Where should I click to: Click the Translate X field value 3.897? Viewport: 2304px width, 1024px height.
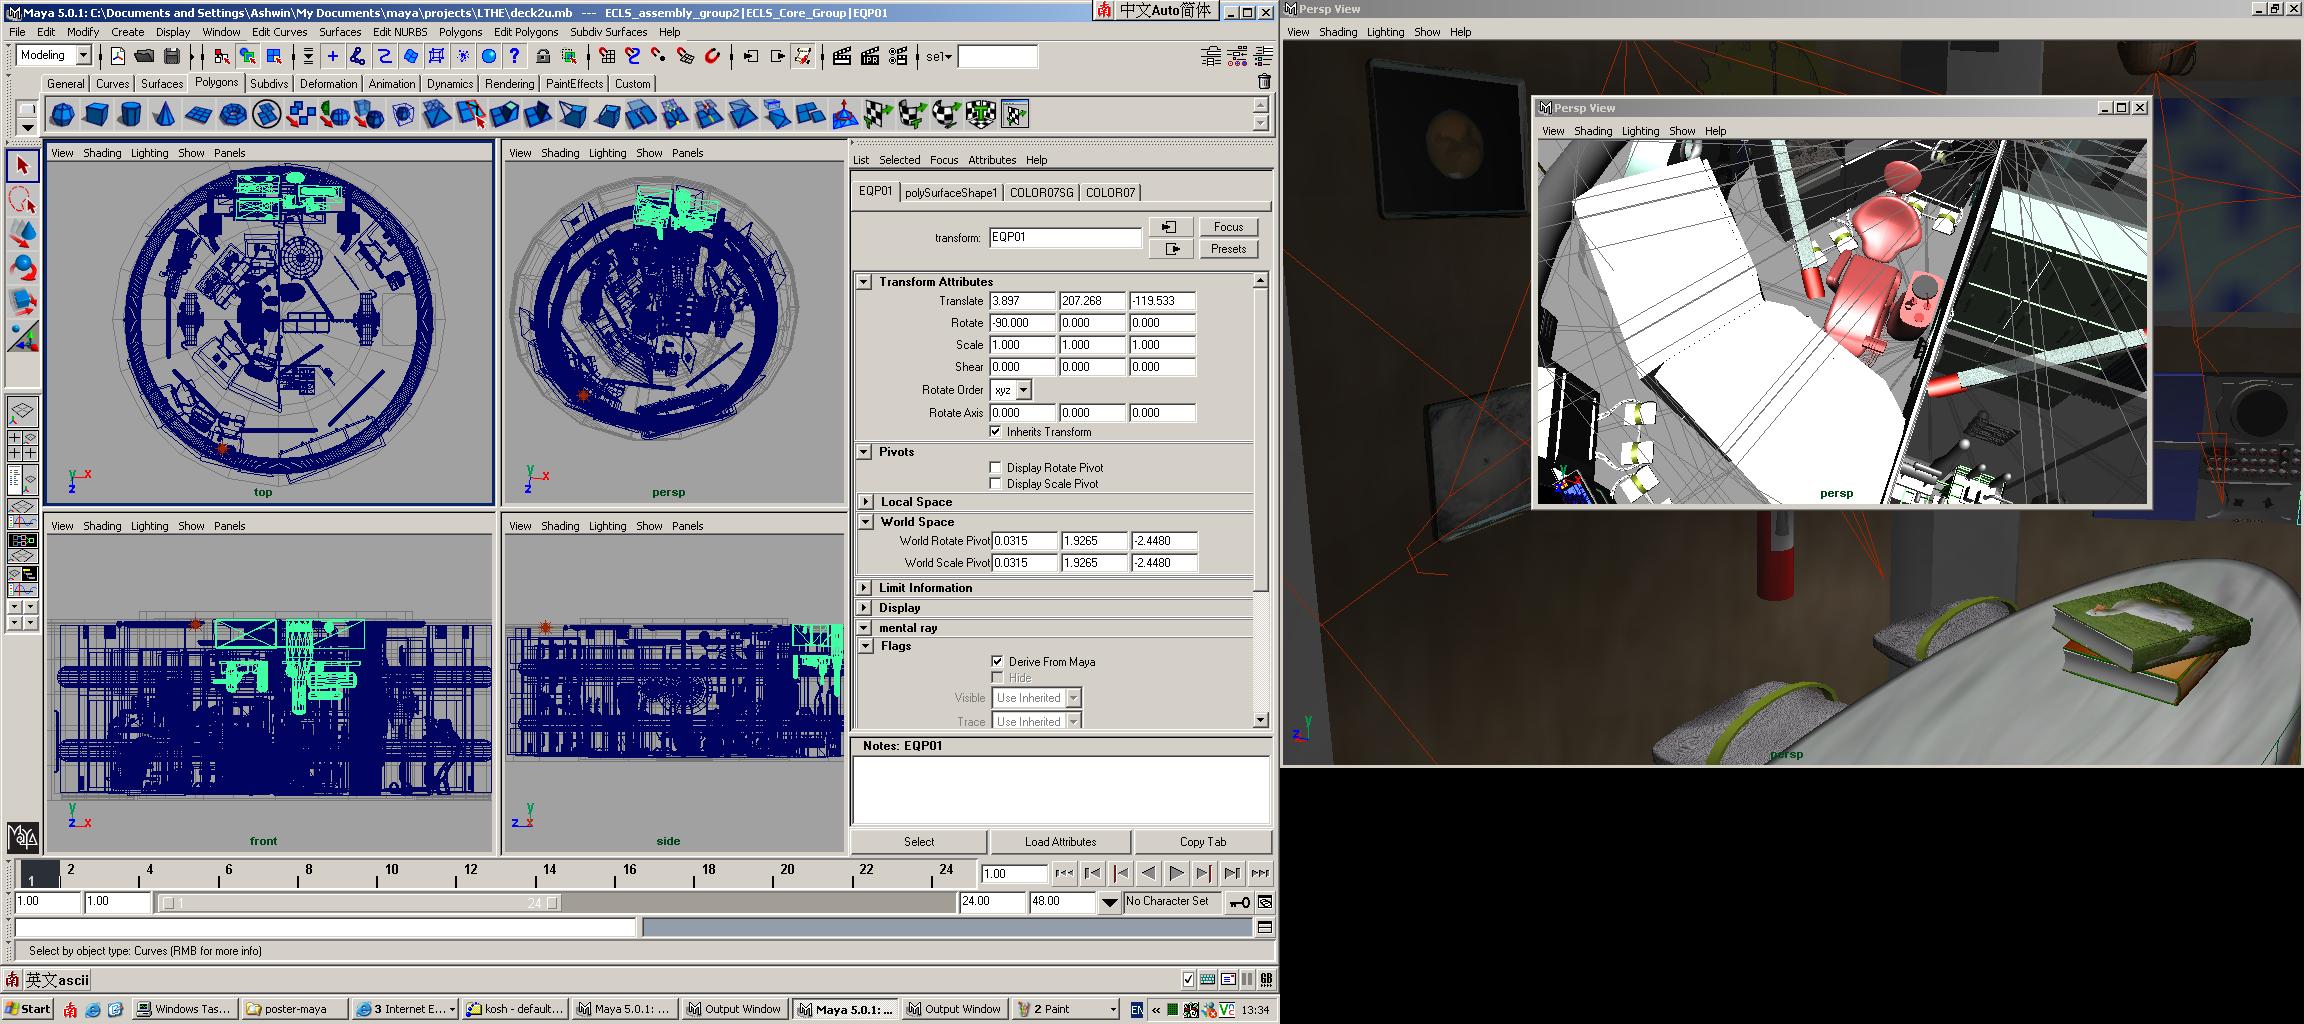[x=1022, y=301]
